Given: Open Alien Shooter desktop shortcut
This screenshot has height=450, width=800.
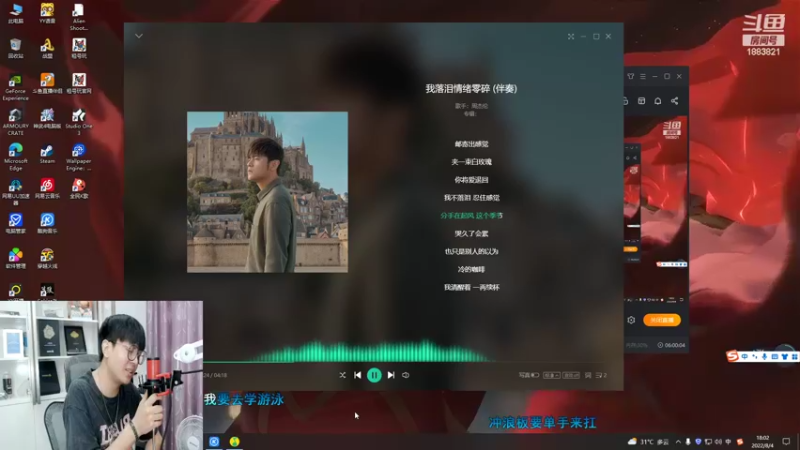Looking at the screenshot, I should 79,17.
